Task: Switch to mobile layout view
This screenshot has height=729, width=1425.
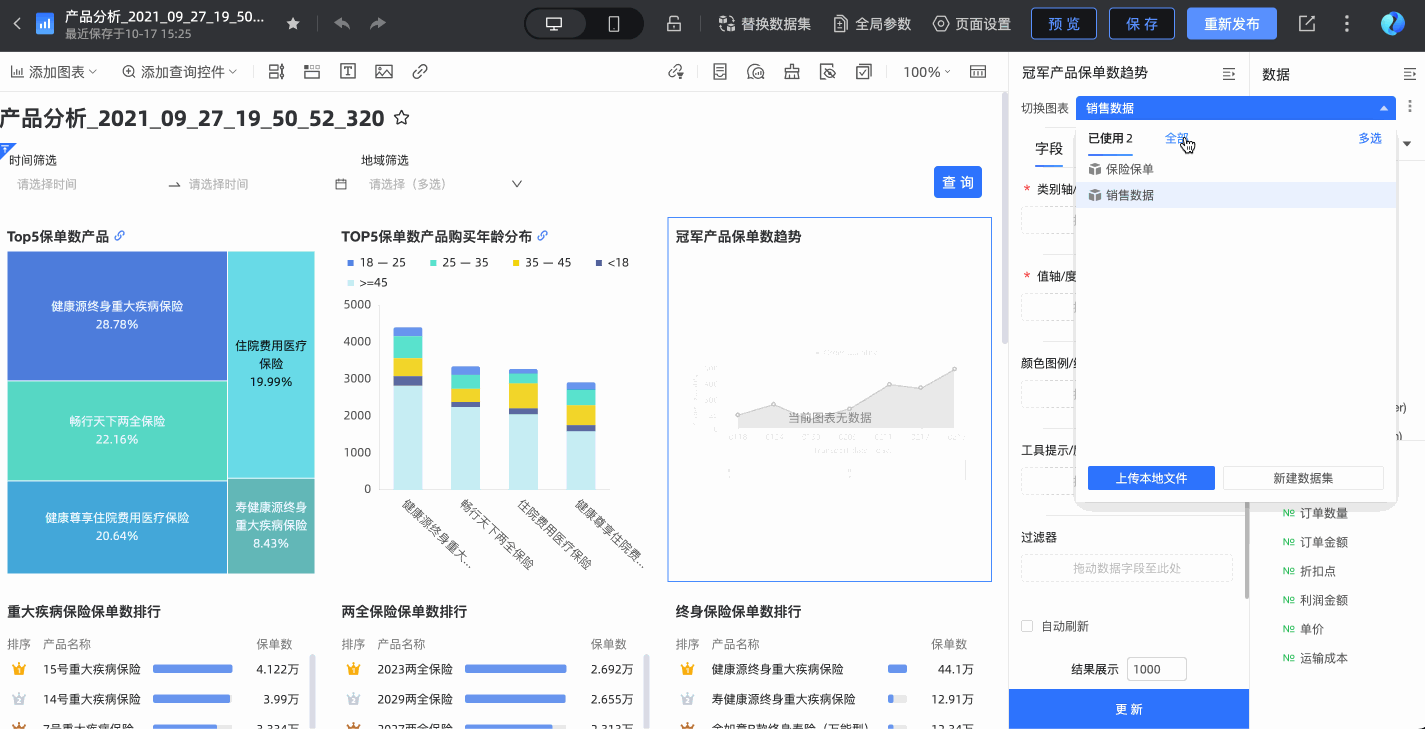Action: coord(614,23)
